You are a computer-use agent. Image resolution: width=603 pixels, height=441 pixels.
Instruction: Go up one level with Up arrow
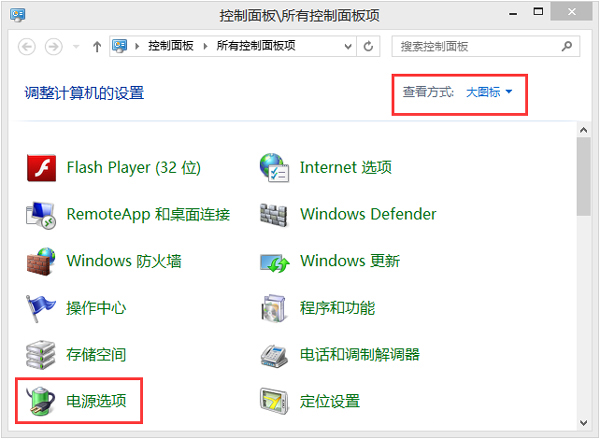pyautogui.click(x=97, y=47)
